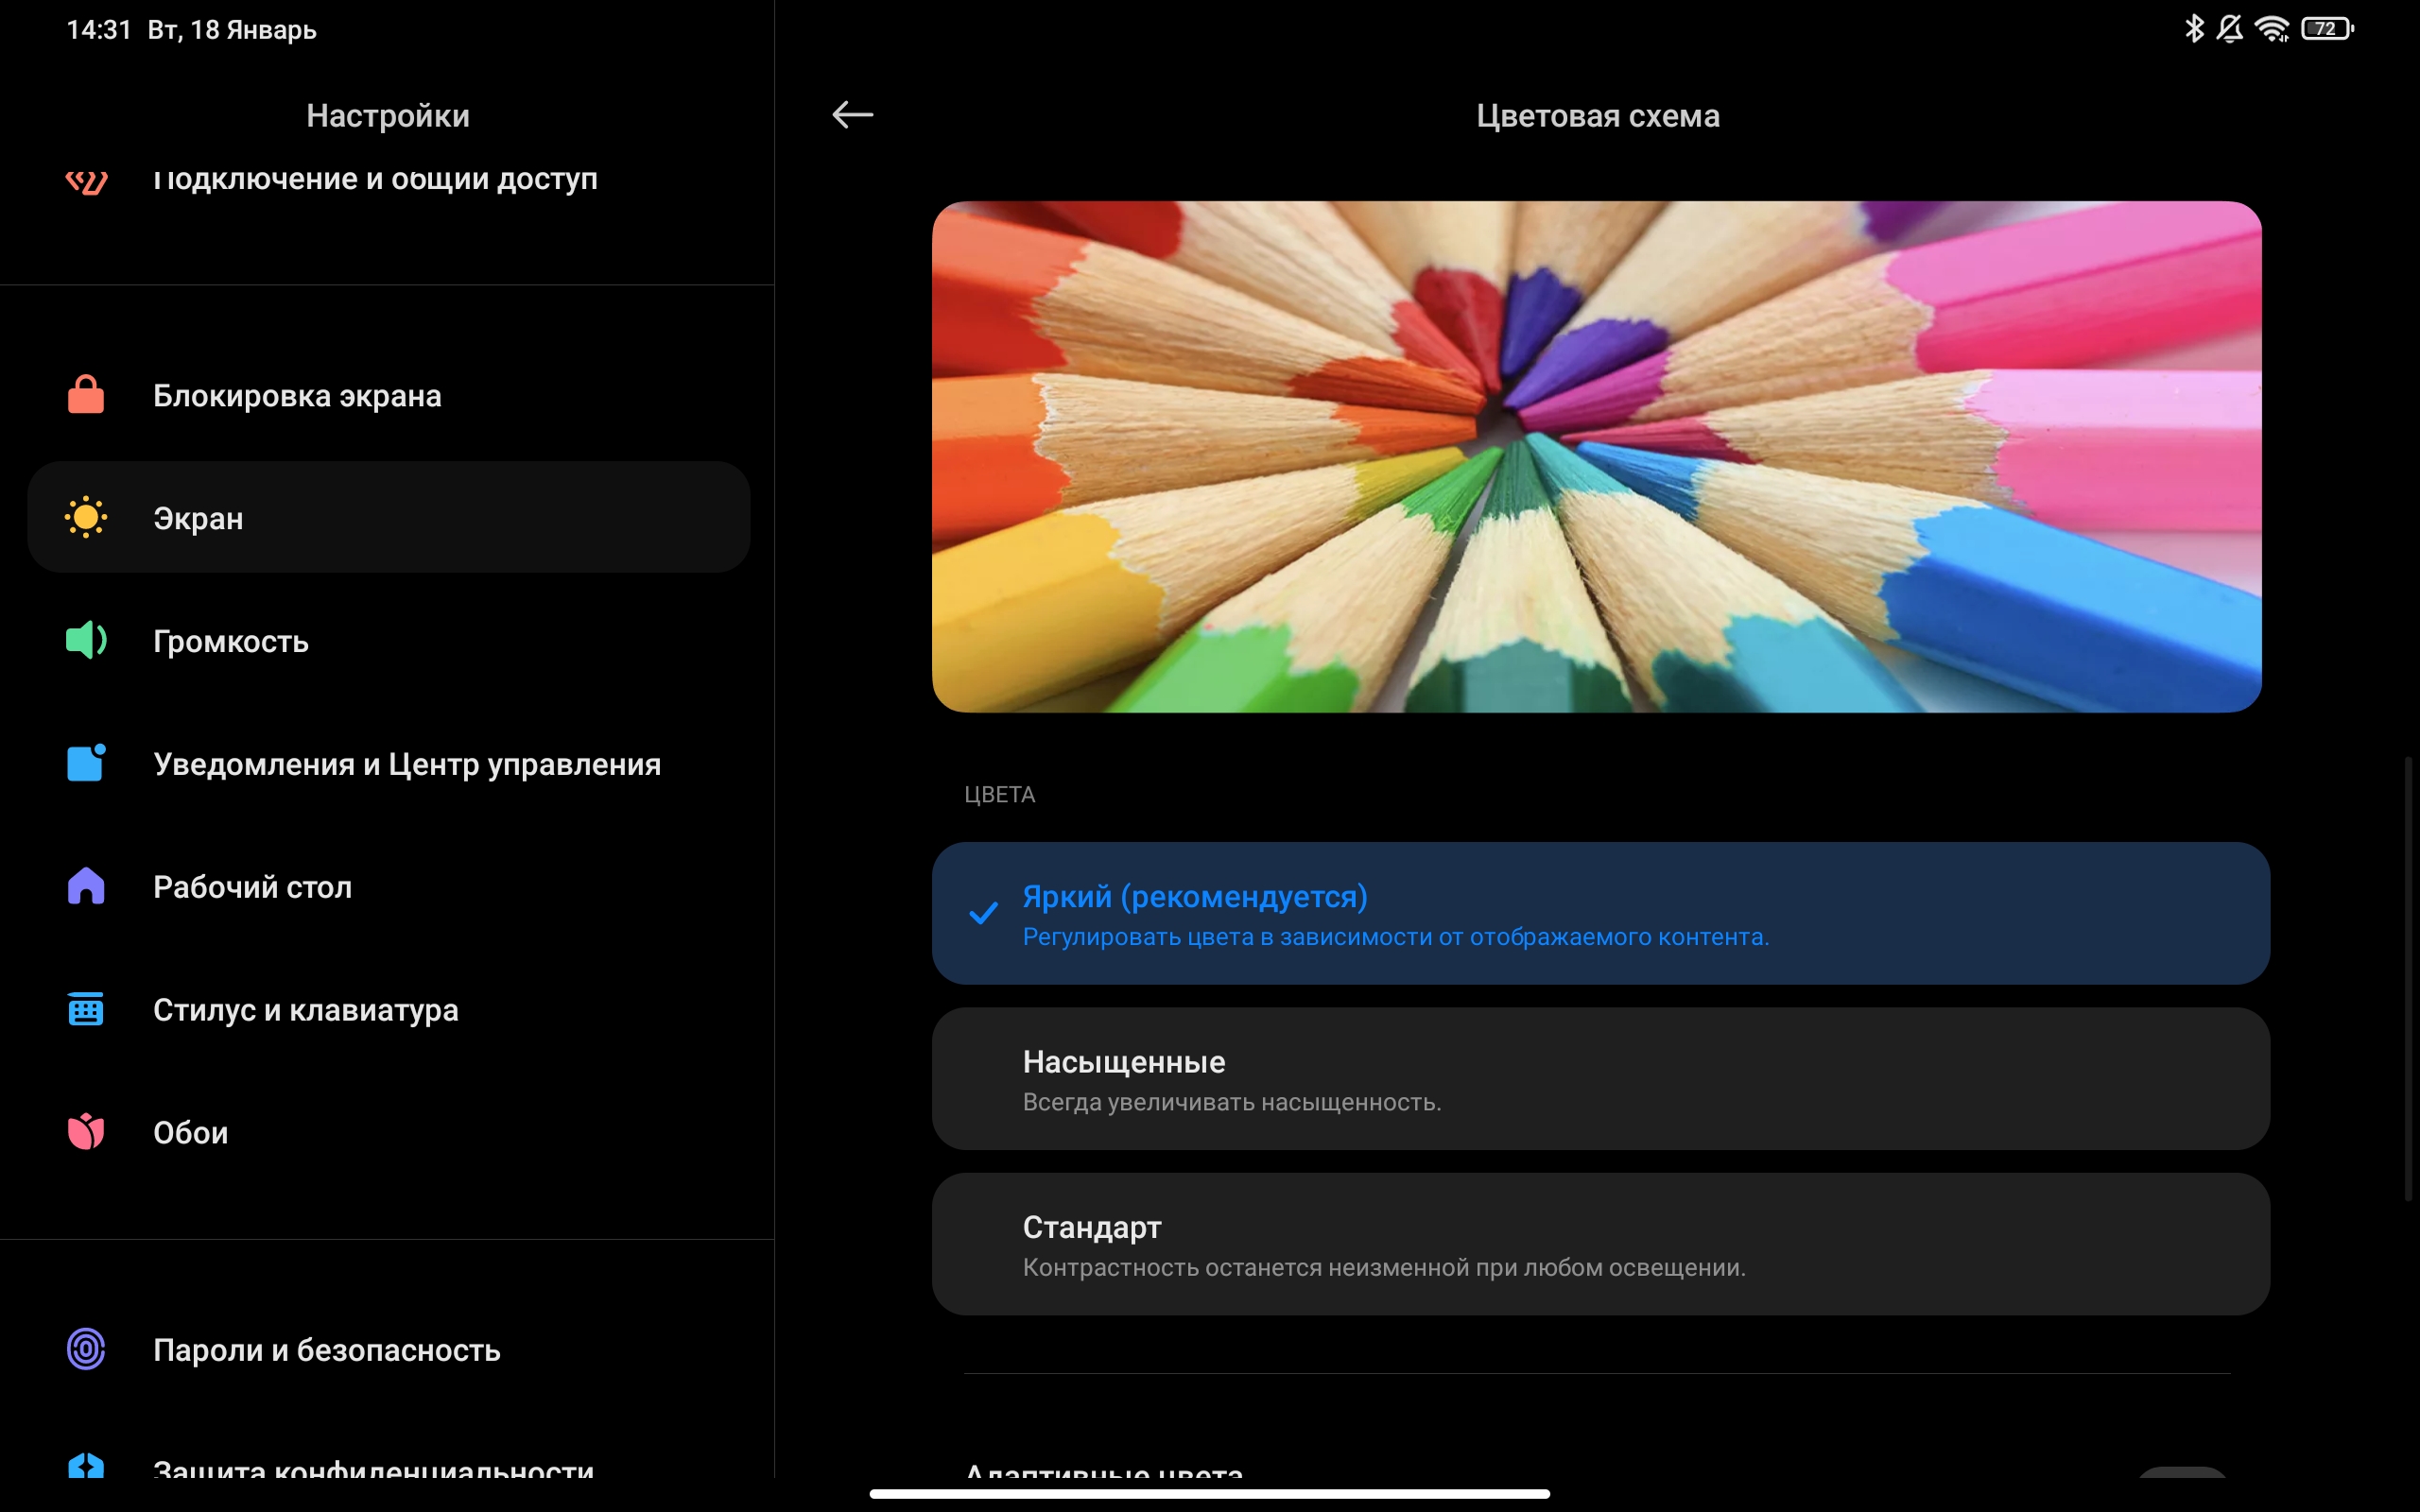Open Уведомления и Центр управления section

407,764
